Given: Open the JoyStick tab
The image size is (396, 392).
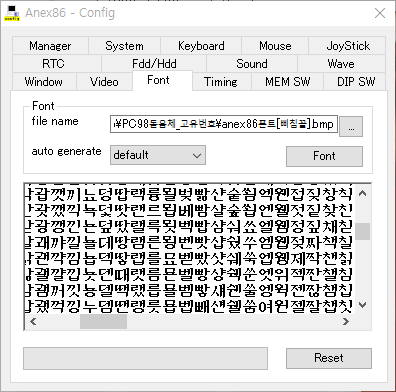Looking at the screenshot, I should click(348, 46).
